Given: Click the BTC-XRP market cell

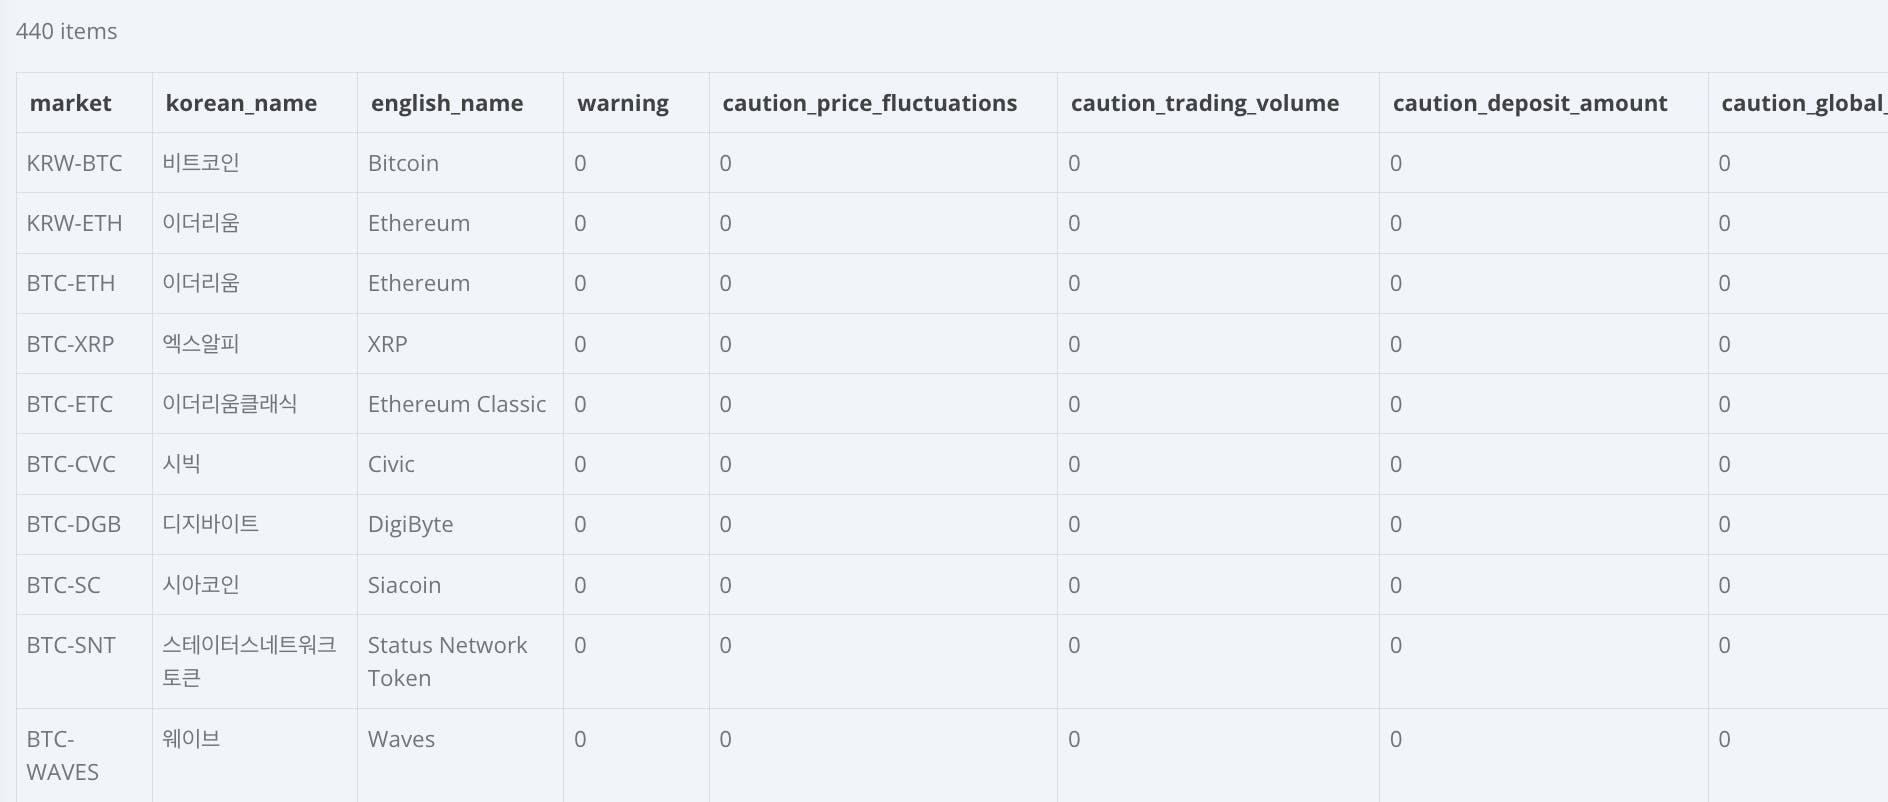Looking at the screenshot, I should pos(71,344).
